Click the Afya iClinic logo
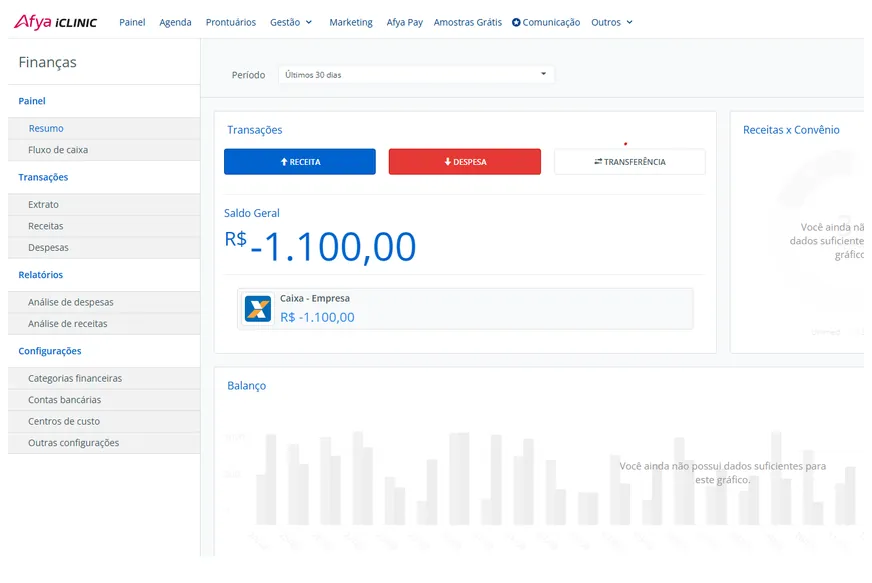872x583 pixels. pyautogui.click(x=55, y=22)
